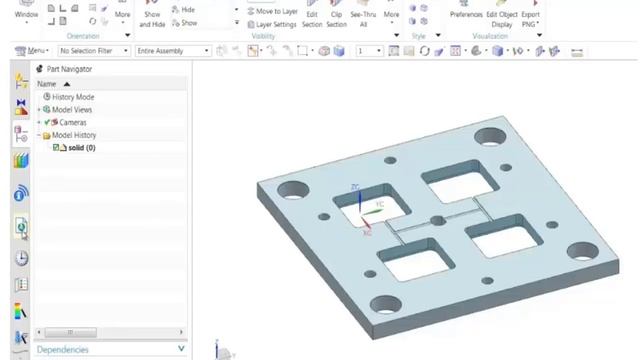Click the wireframe cube icon in selection bar
The height and width of the screenshot is (360, 640).
[x=324, y=51]
